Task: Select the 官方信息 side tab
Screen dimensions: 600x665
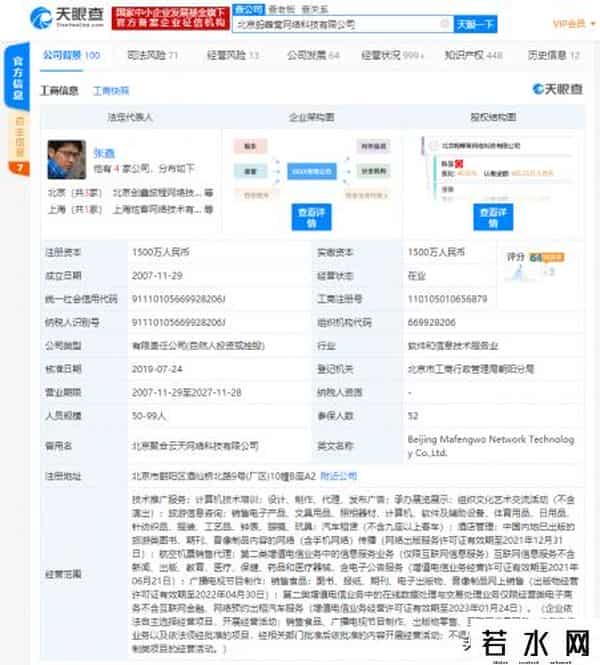Action: (17, 78)
